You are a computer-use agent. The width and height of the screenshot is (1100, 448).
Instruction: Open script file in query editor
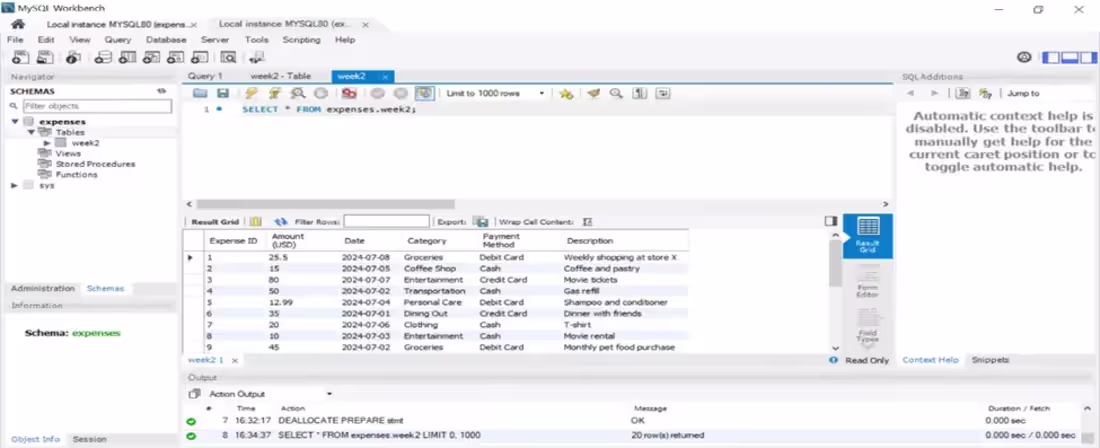200,93
